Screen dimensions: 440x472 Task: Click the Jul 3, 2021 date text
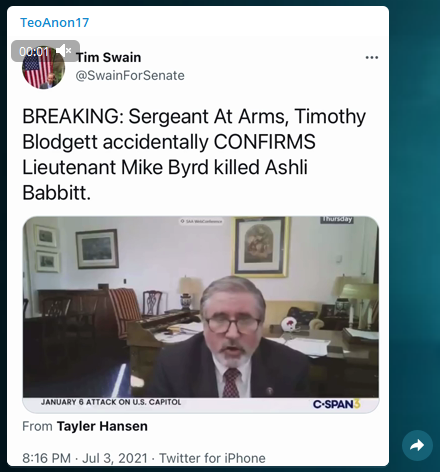click(x=115, y=458)
